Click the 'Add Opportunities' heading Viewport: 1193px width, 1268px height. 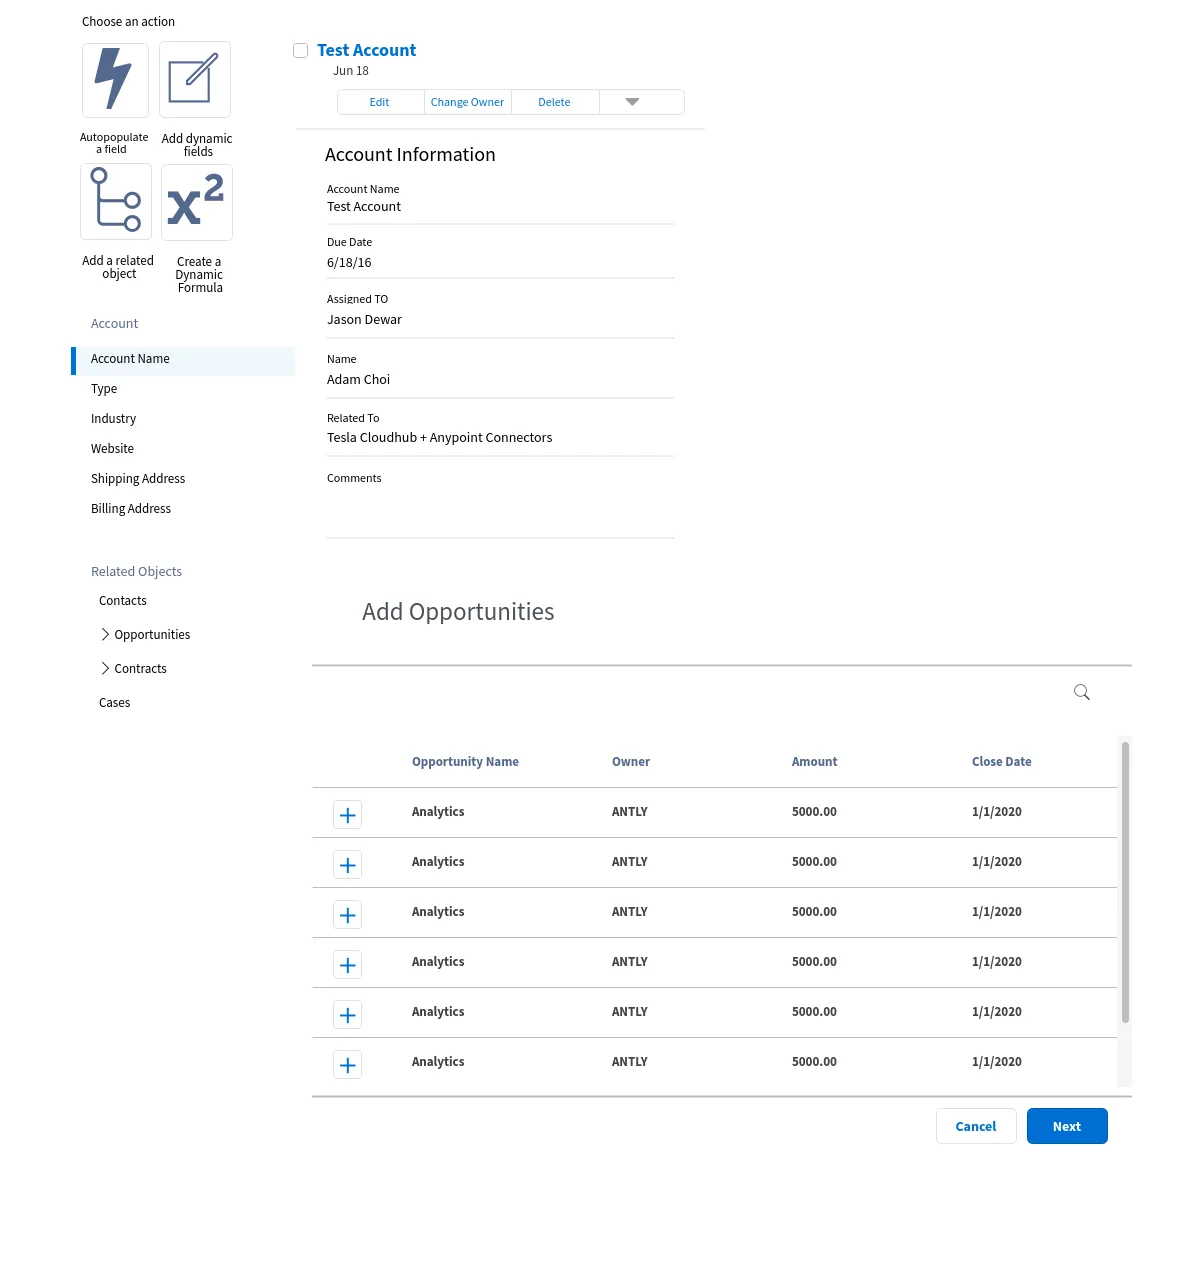(458, 612)
